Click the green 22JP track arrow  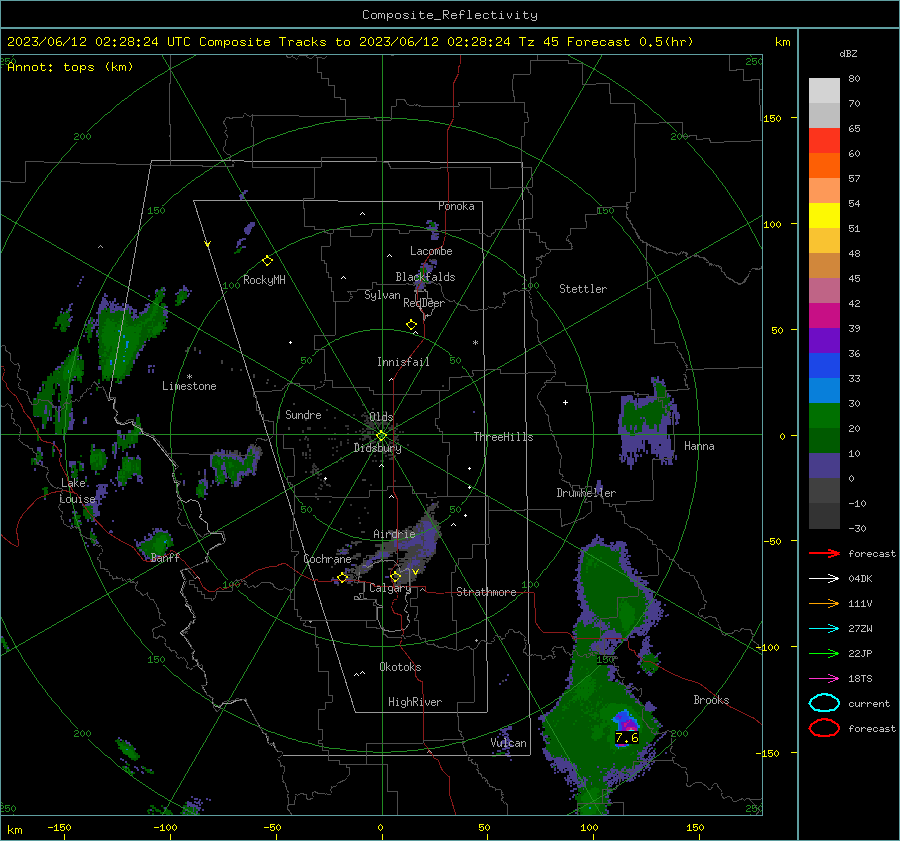pyautogui.click(x=824, y=653)
